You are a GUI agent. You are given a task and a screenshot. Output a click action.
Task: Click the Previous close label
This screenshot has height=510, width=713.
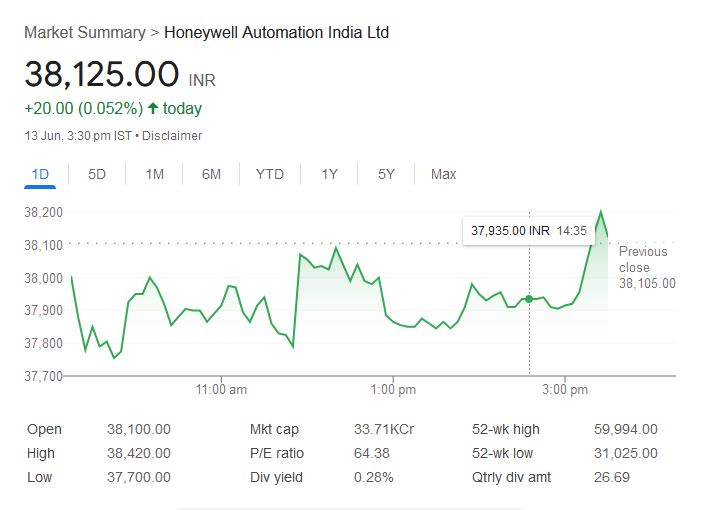pos(643,259)
